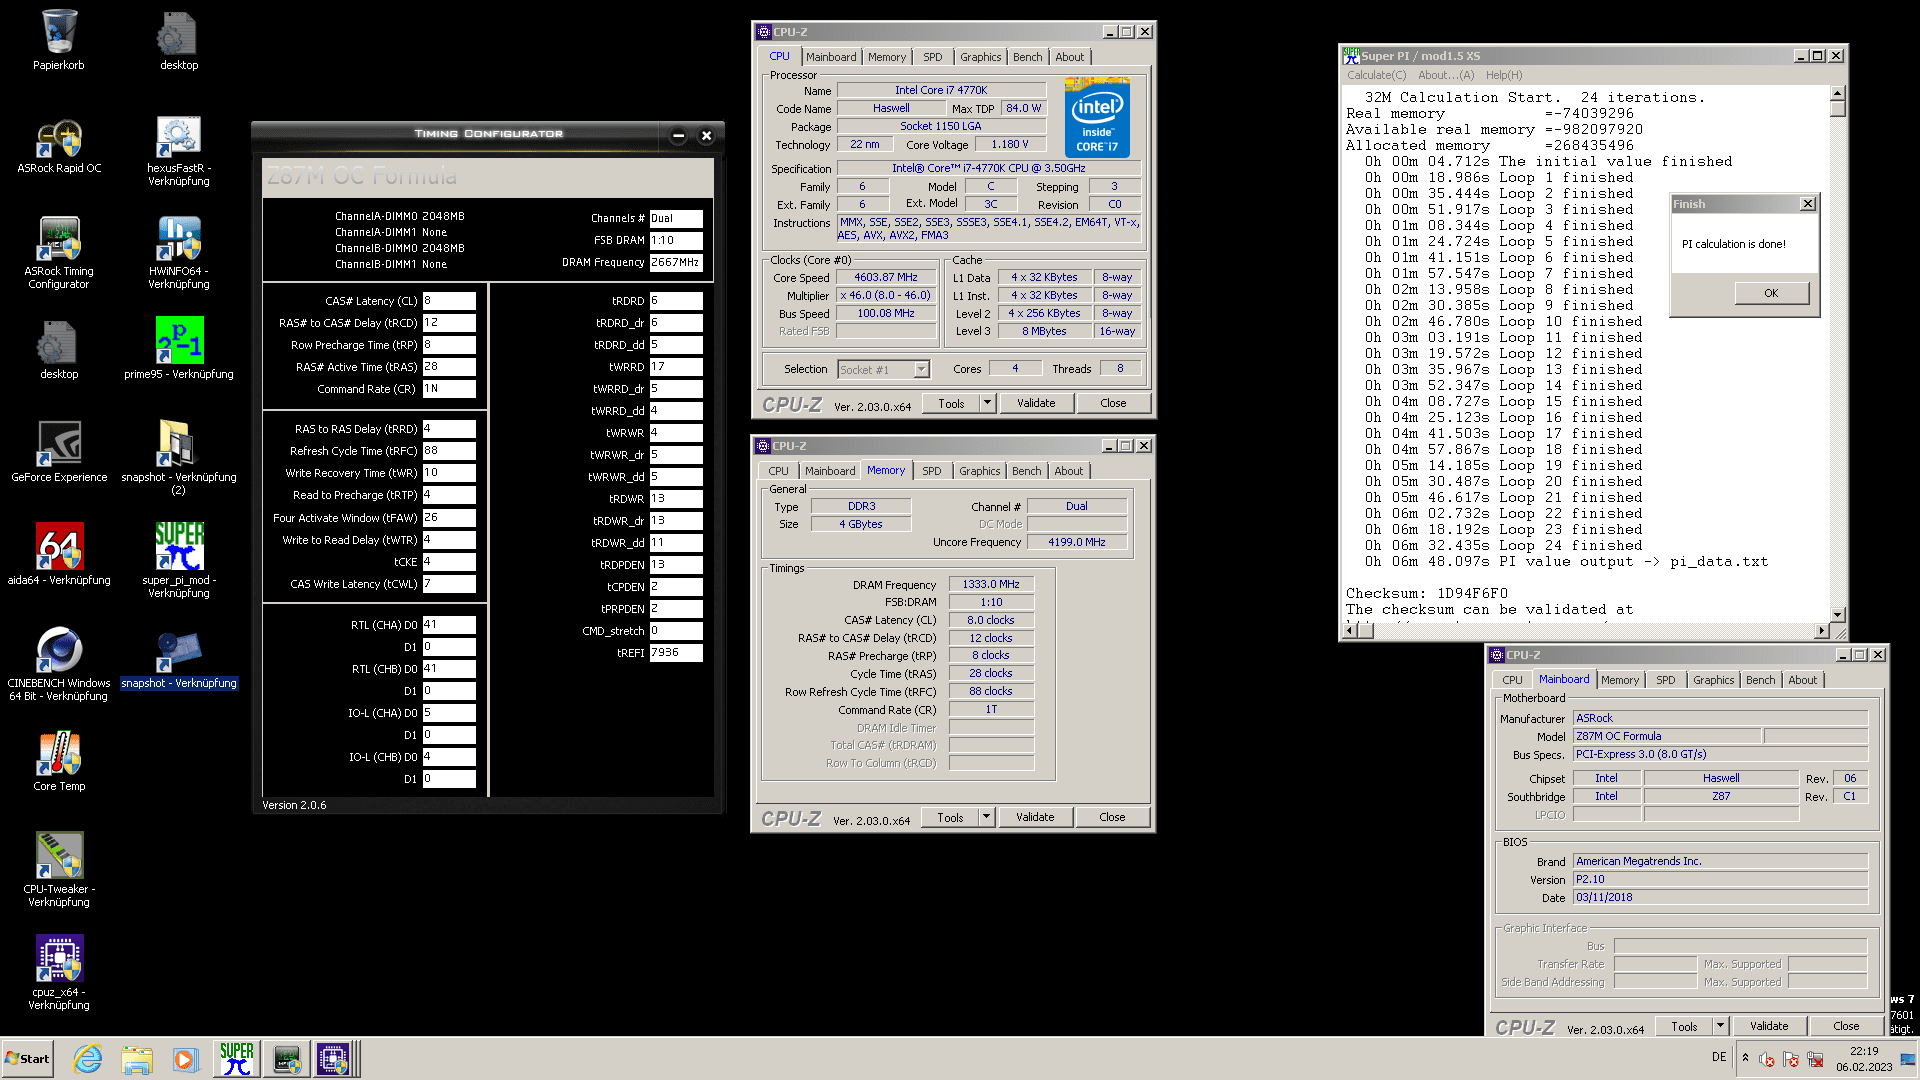
Task: Open super_pi_mod shortcut icon
Action: click(x=179, y=560)
